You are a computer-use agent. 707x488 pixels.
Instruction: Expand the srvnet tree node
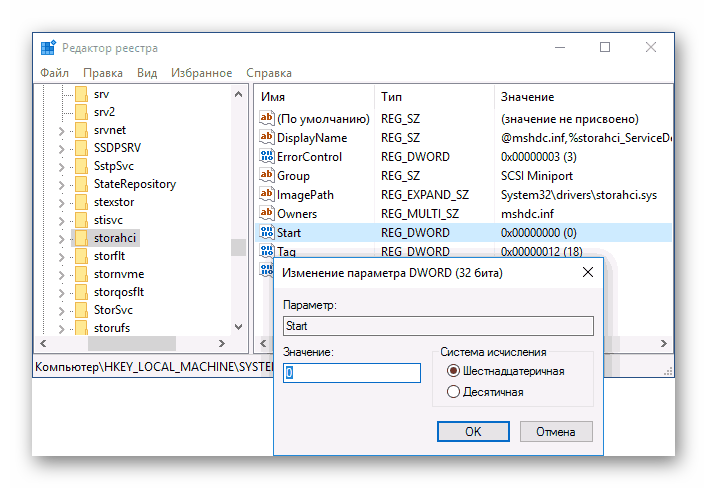(61, 131)
